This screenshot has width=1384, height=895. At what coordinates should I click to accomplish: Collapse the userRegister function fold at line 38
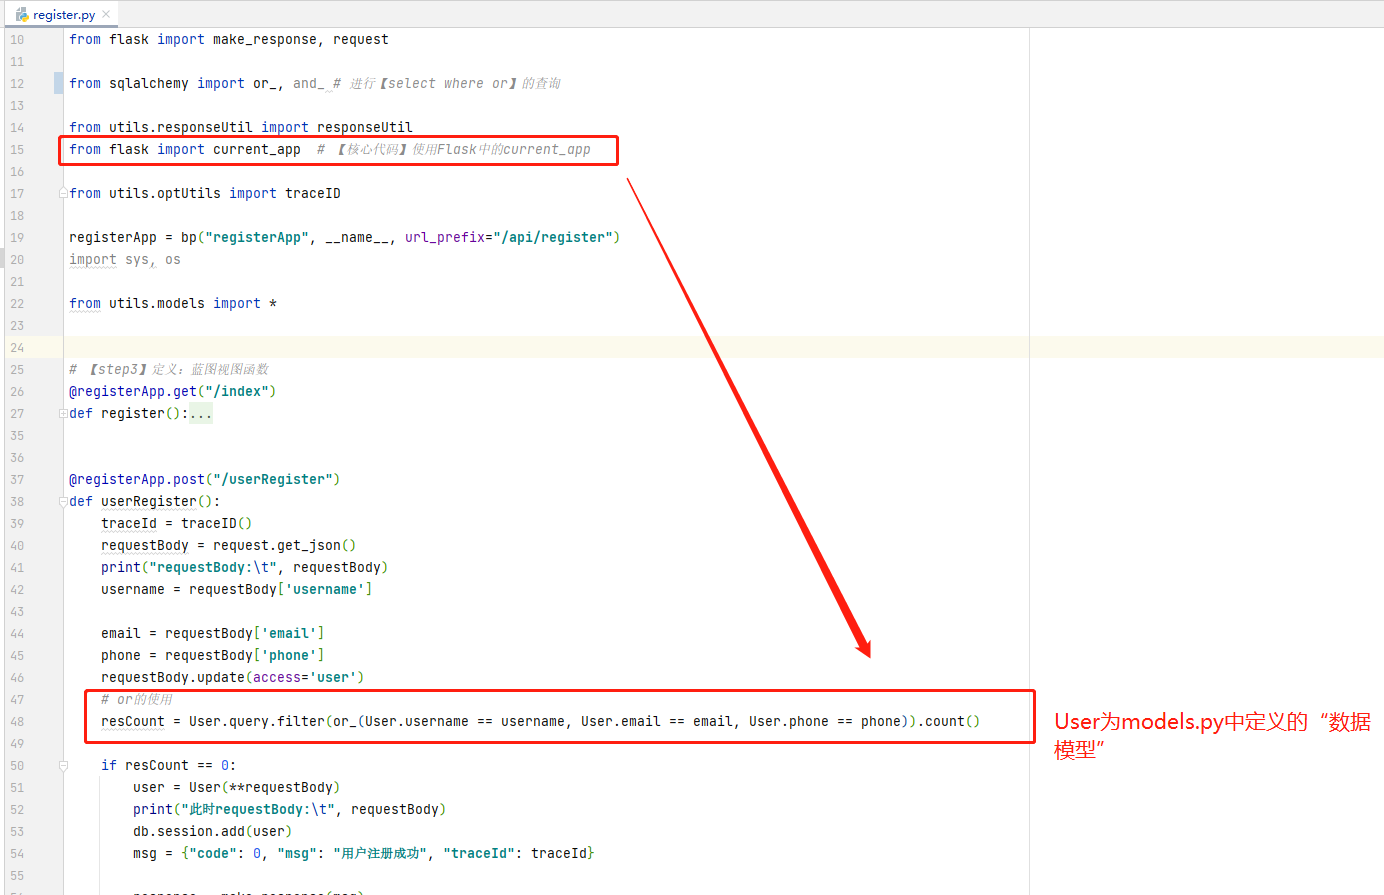(63, 501)
